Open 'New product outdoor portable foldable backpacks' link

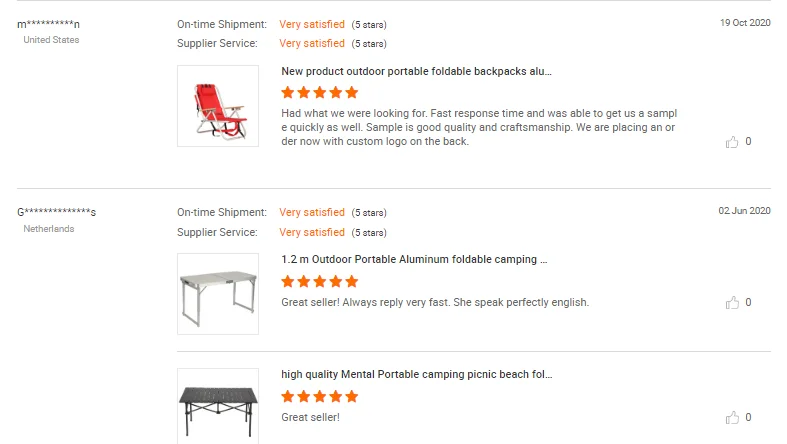[416, 71]
